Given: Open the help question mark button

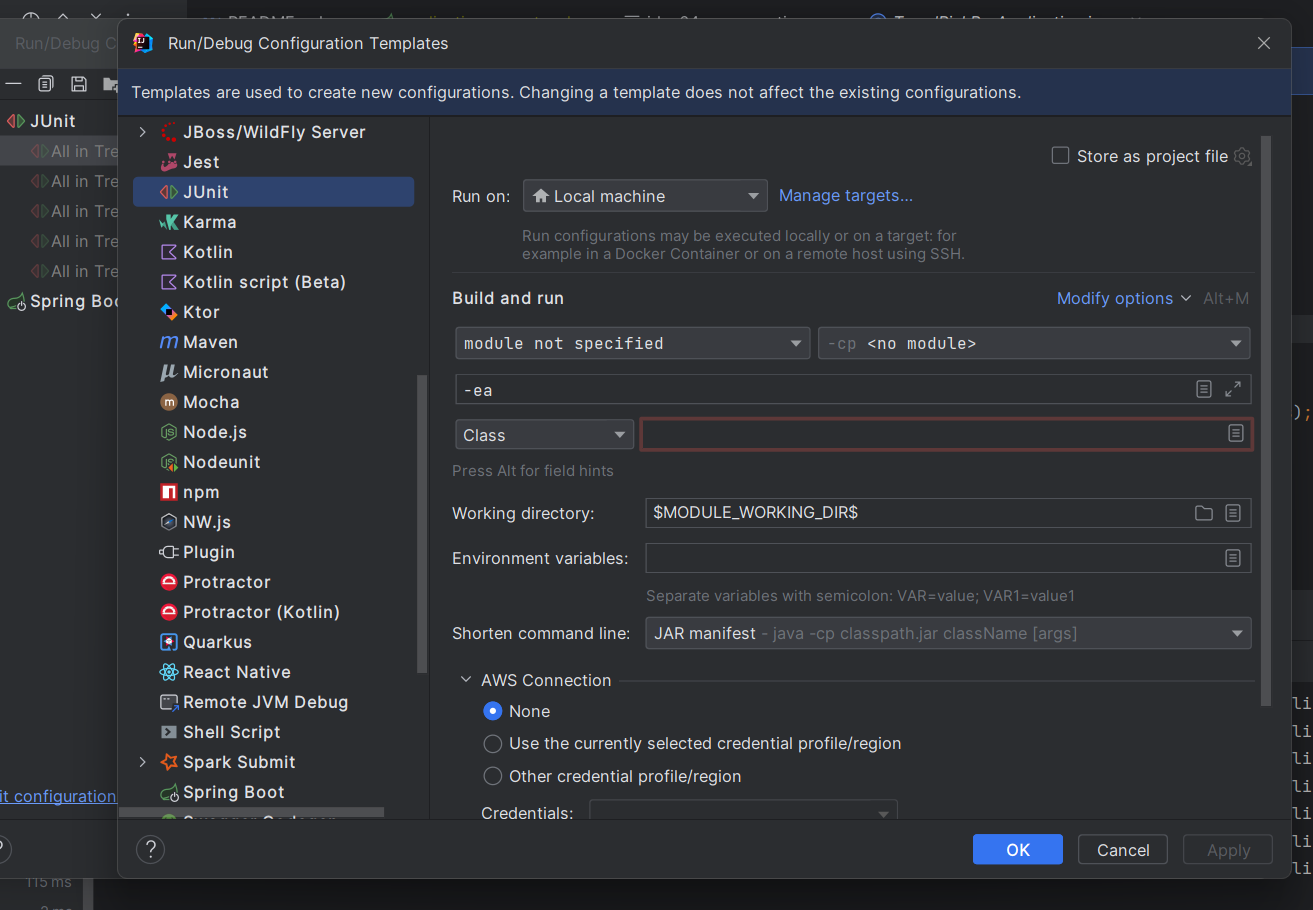Looking at the screenshot, I should tap(150, 850).
